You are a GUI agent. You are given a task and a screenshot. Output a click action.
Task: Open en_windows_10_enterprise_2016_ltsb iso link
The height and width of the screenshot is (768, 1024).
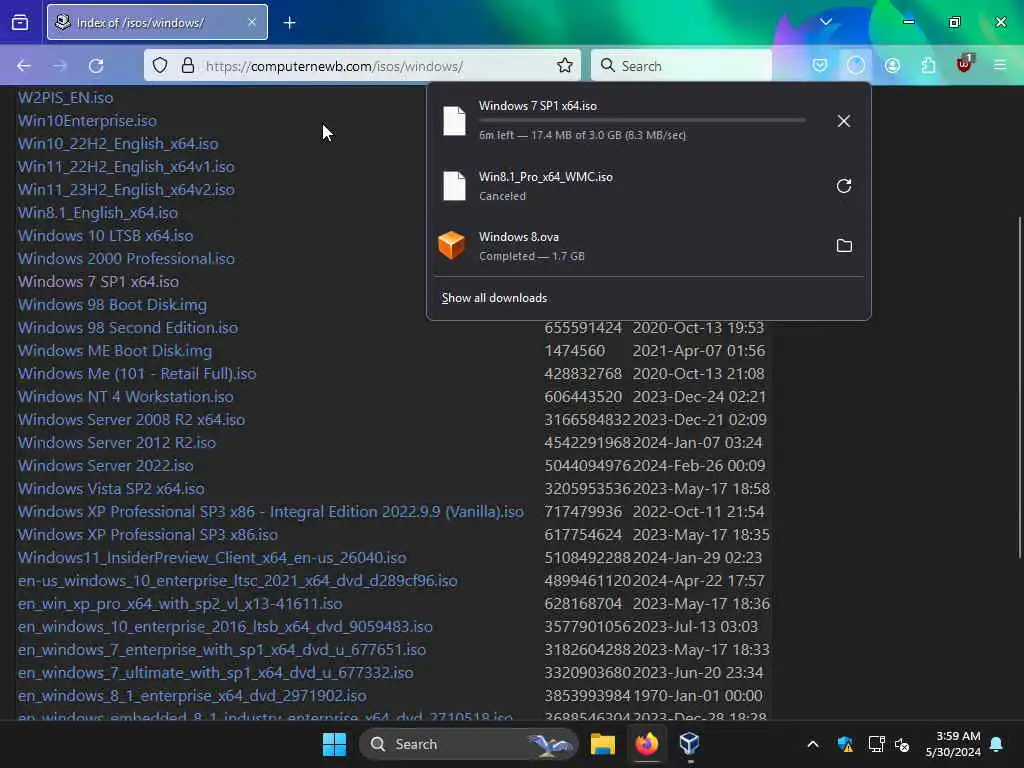coord(225,626)
